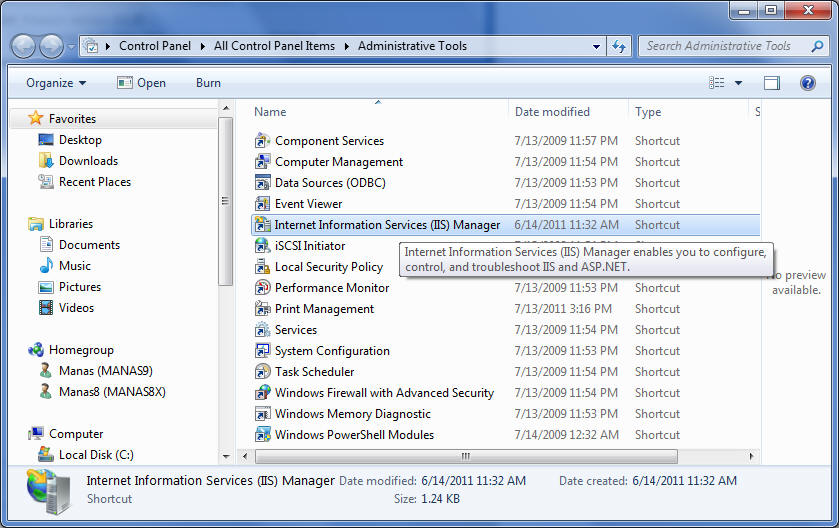Click the Burn toolbar button
The height and width of the screenshot is (528, 839).
(208, 83)
